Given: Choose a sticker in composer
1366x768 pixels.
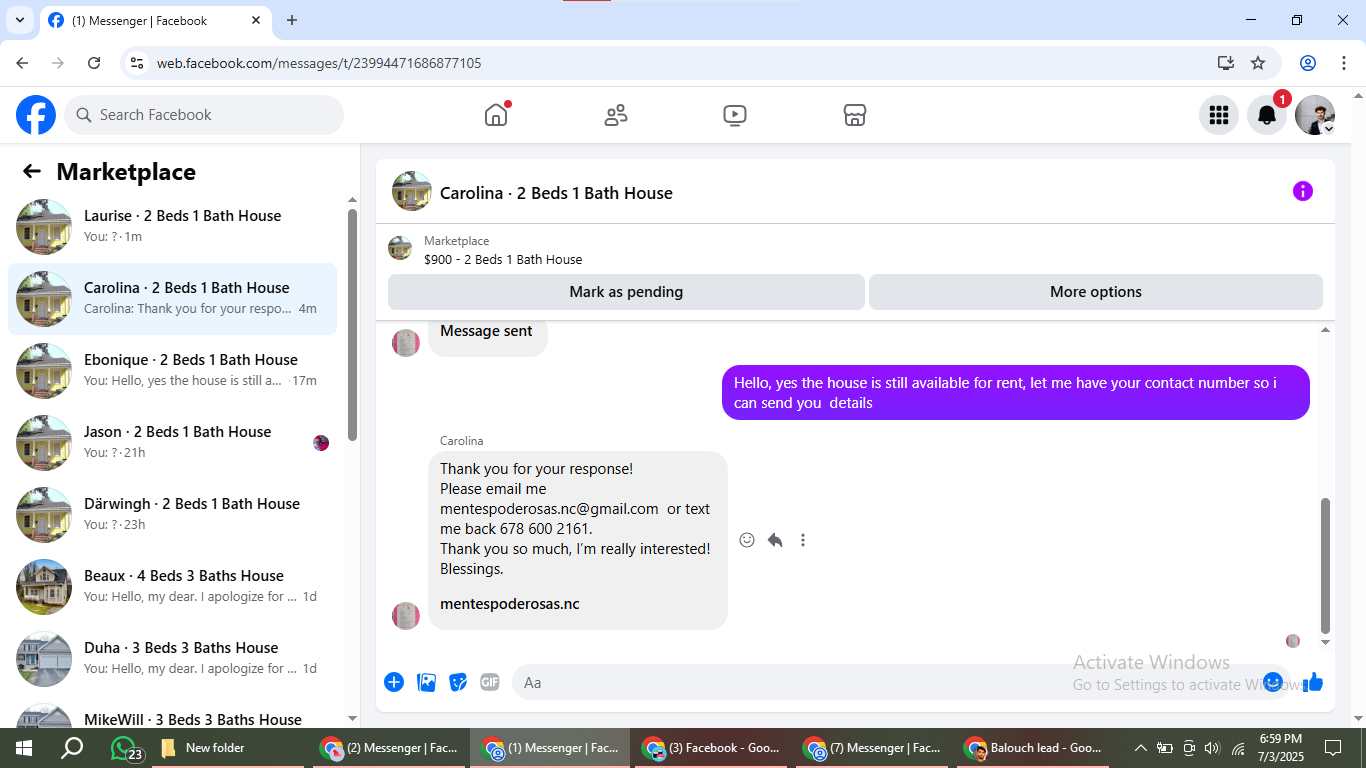Looking at the screenshot, I should [x=458, y=682].
